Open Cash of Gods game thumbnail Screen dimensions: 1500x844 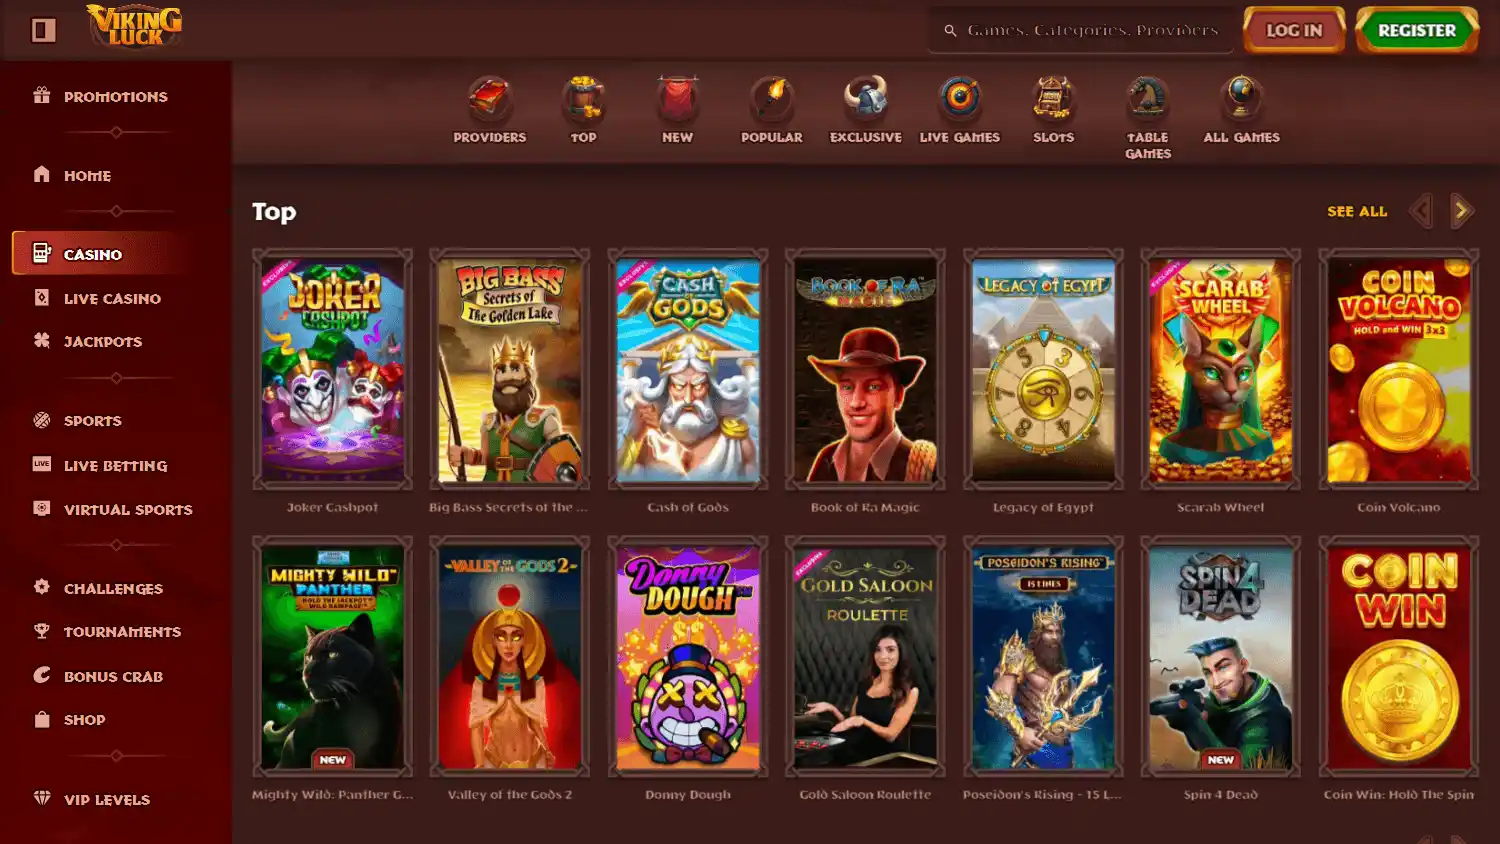pyautogui.click(x=688, y=369)
